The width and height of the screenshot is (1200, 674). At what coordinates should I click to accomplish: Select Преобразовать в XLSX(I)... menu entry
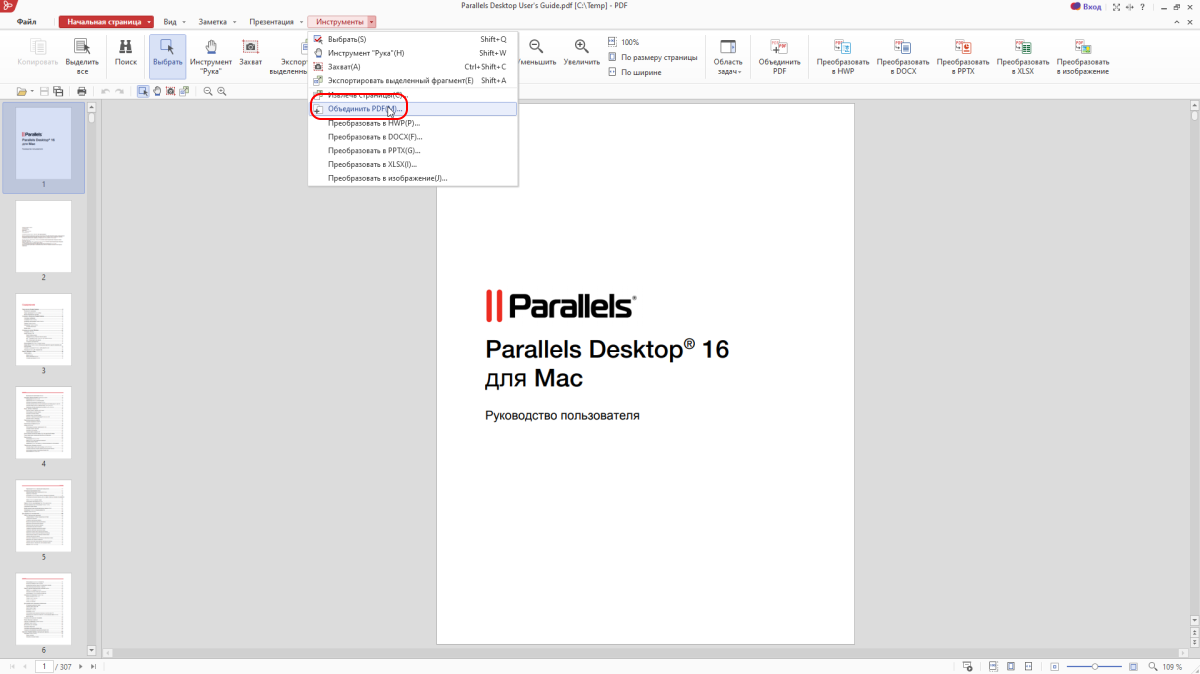click(x=413, y=164)
